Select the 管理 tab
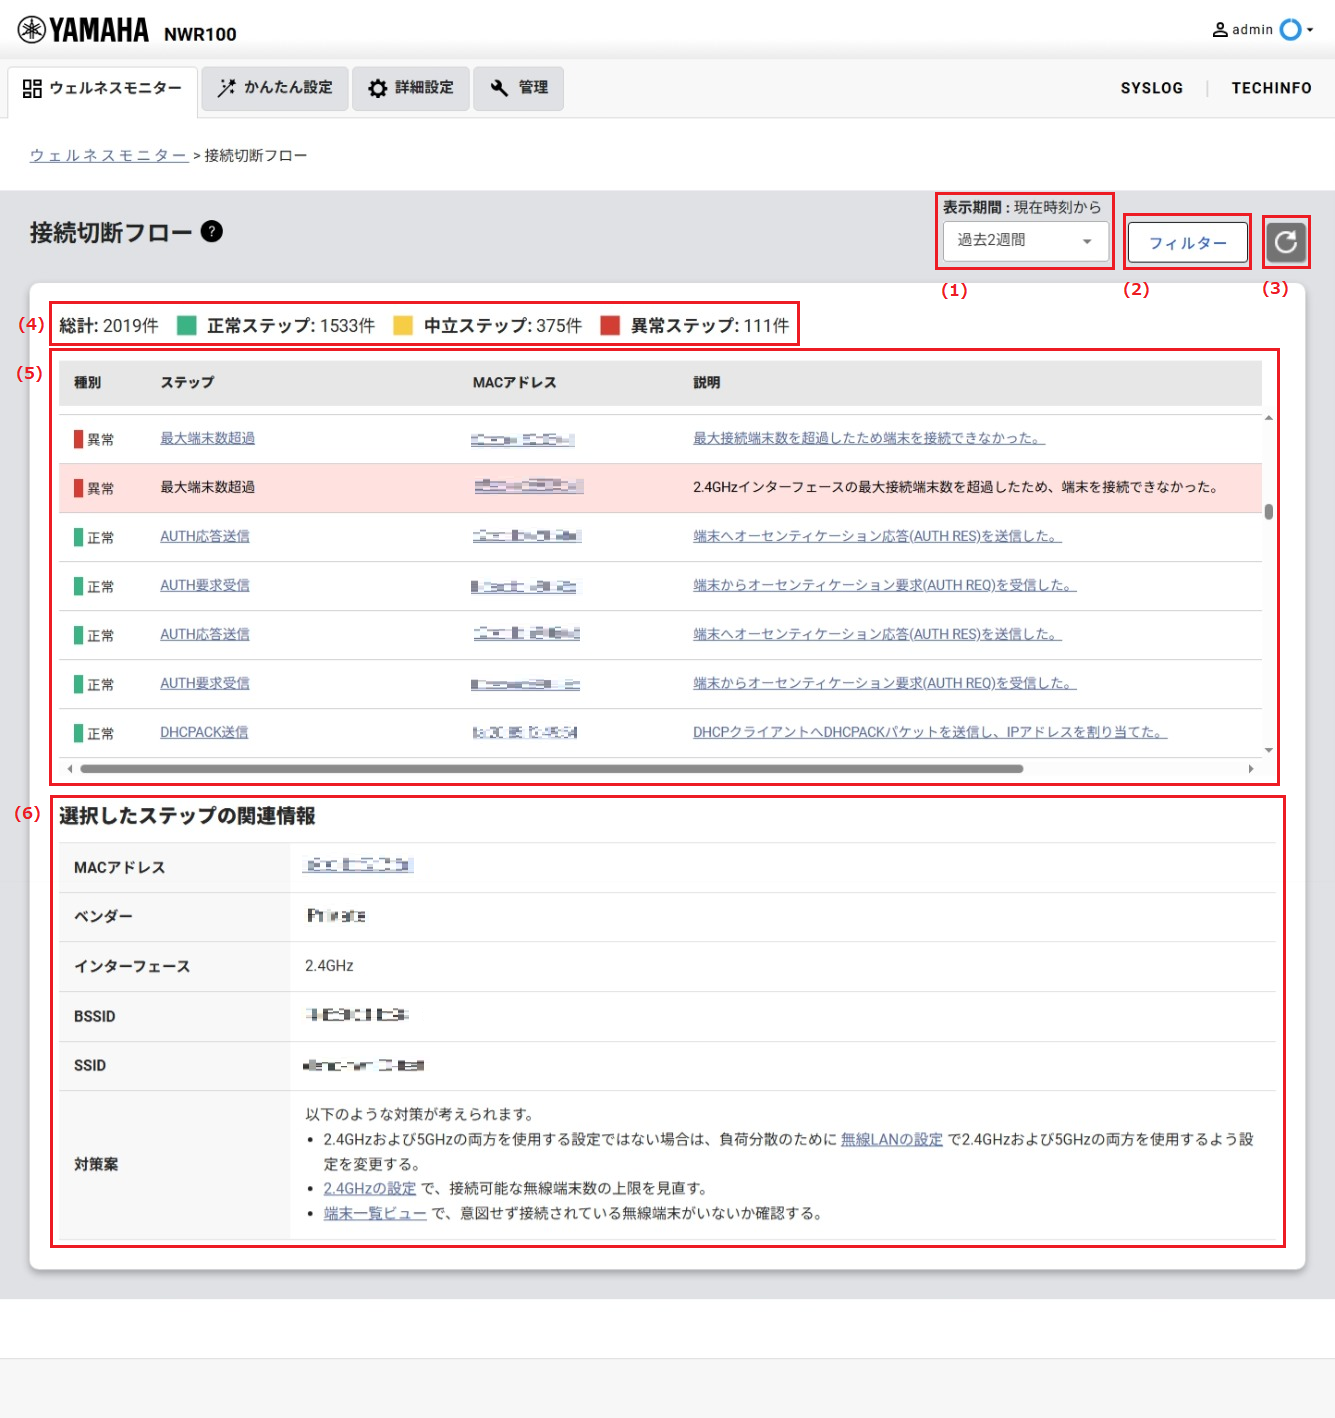 tap(518, 88)
